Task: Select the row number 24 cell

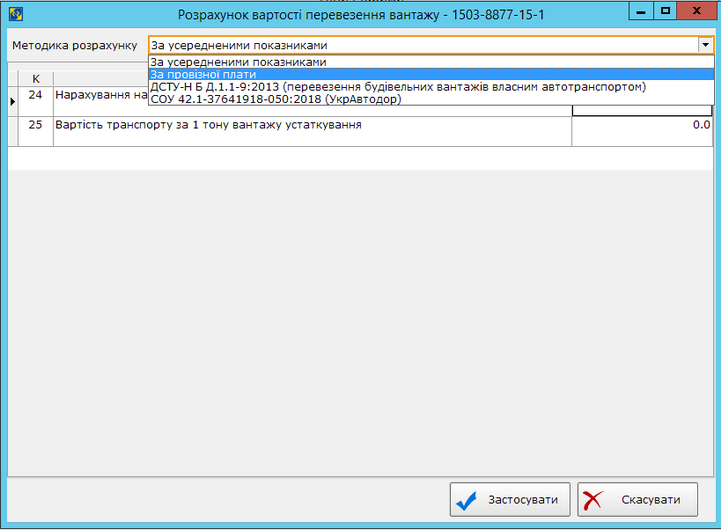Action: 36,97
